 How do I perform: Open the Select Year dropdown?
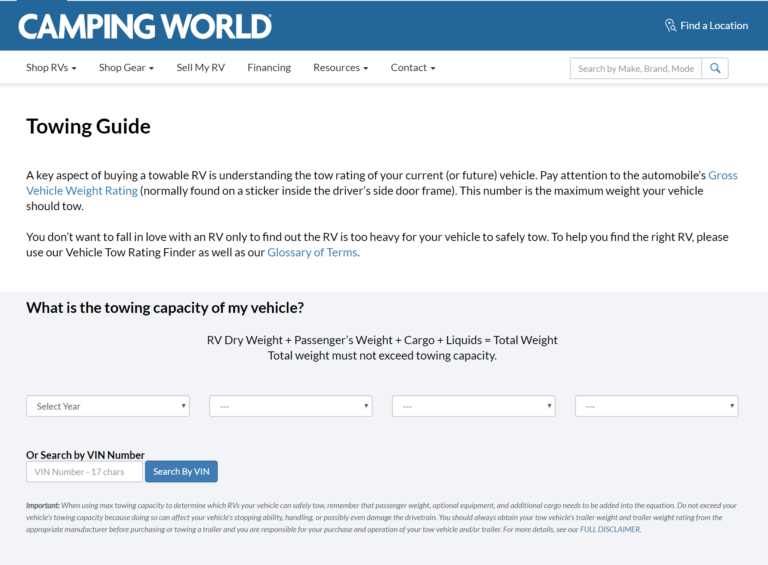pos(108,406)
